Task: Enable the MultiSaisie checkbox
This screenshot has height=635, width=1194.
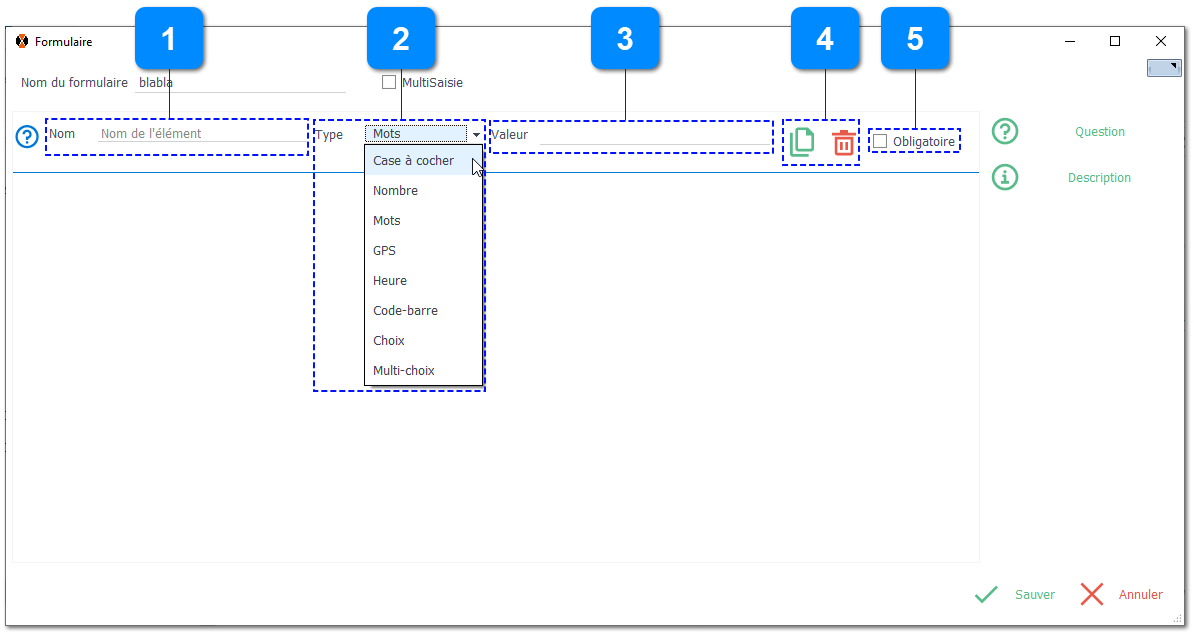Action: (389, 83)
